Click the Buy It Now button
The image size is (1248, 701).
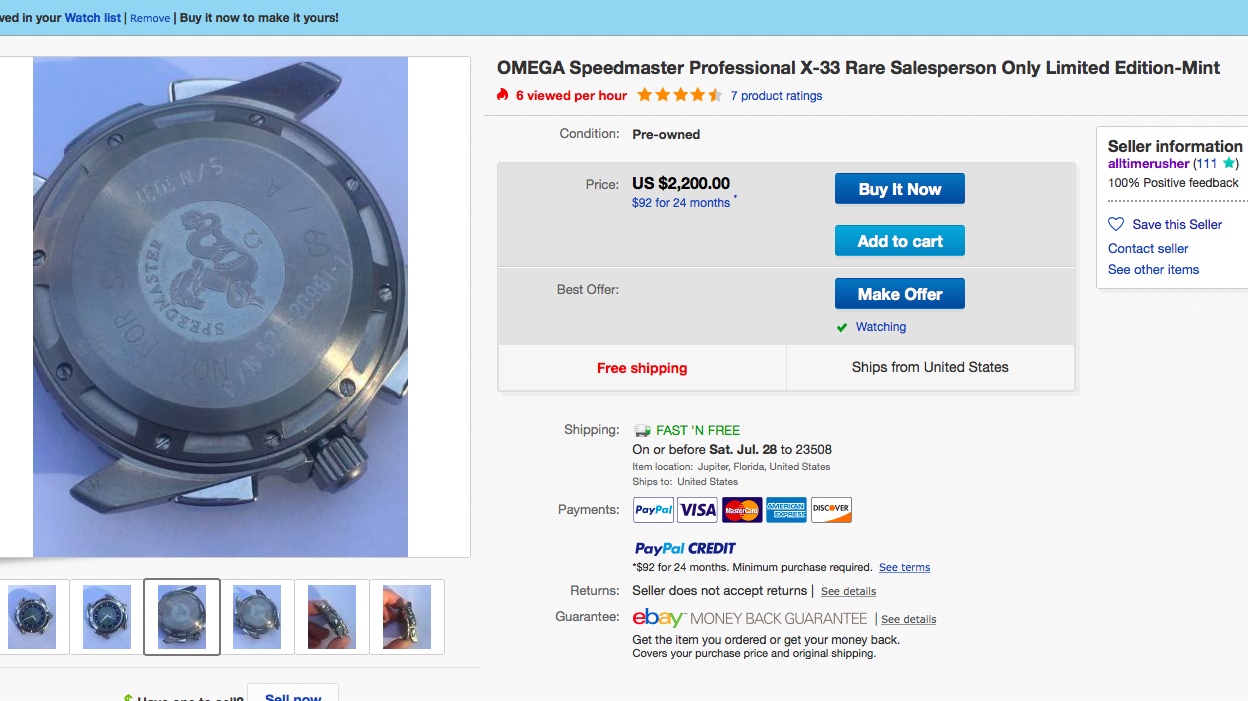[x=900, y=189]
